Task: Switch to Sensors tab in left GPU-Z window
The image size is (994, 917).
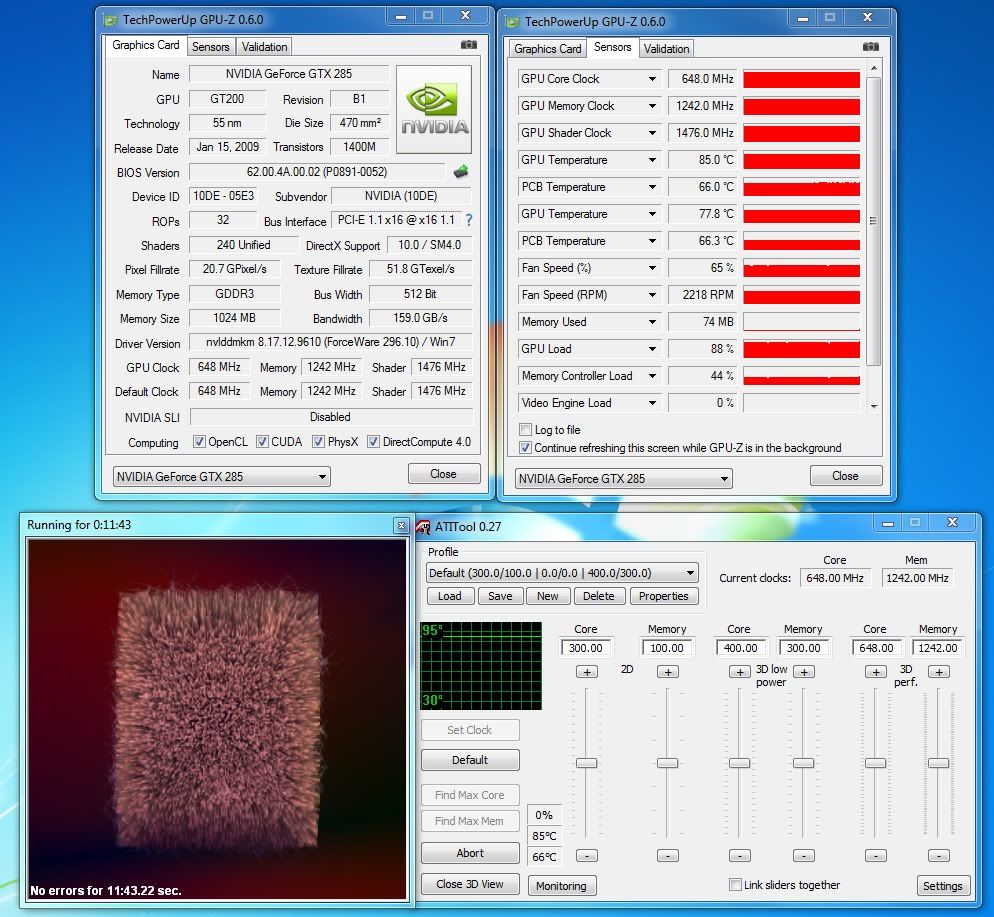Action: (x=210, y=47)
